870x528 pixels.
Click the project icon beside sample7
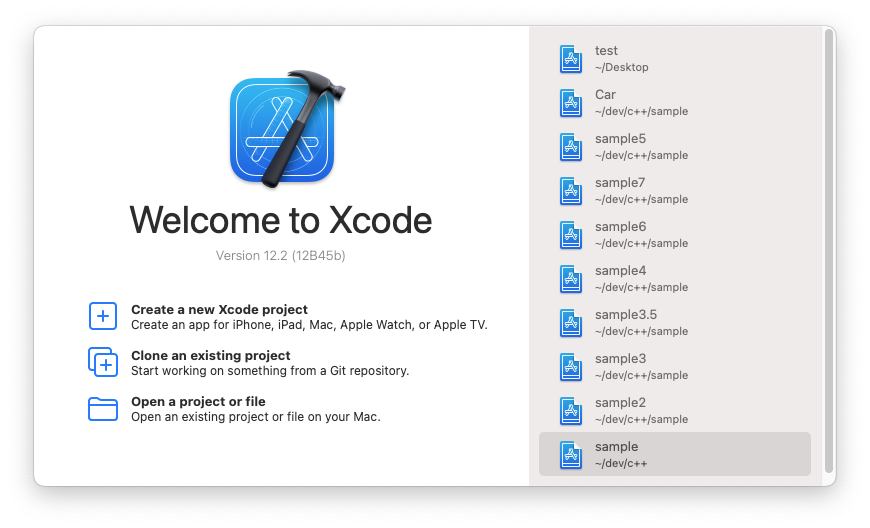click(x=571, y=191)
